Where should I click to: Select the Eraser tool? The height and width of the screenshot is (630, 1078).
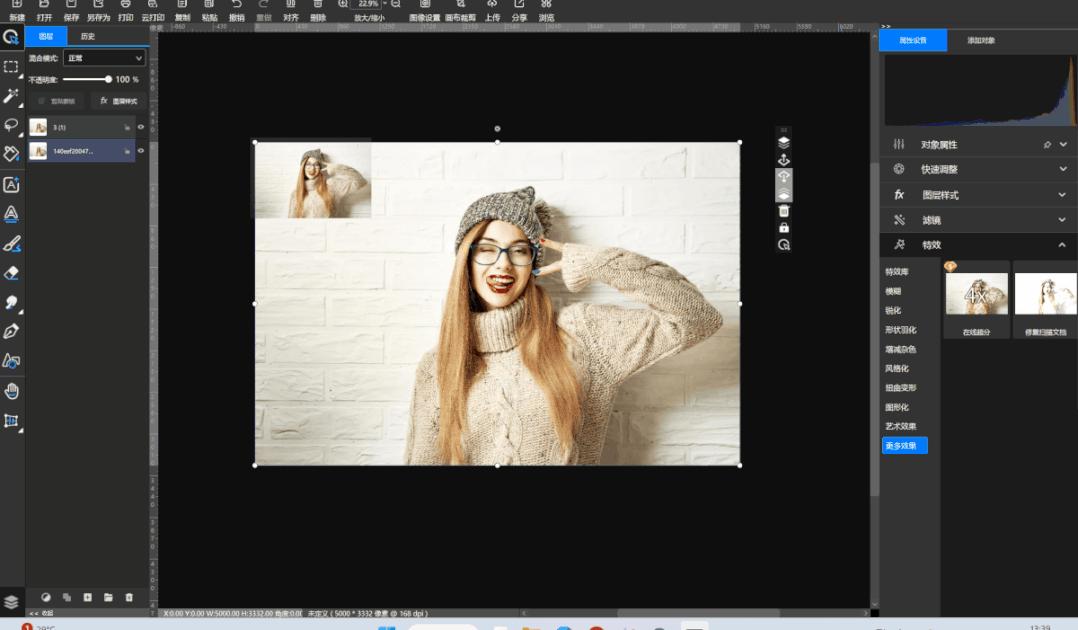click(x=11, y=273)
